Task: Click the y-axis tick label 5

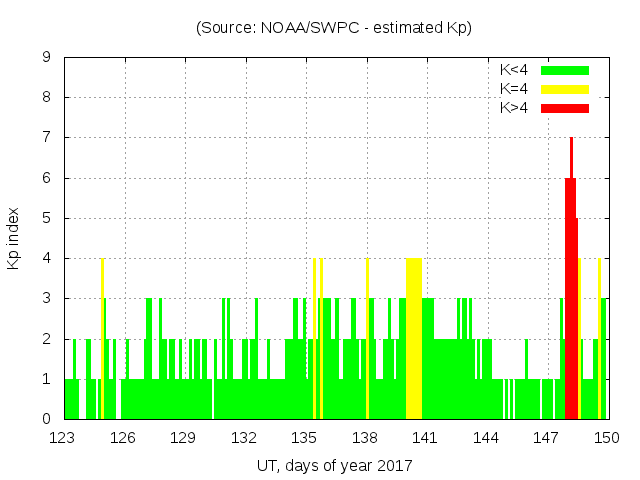Action: coord(47,218)
